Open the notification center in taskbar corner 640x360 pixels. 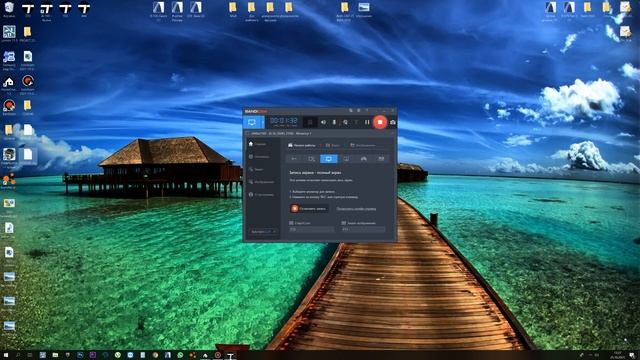(632, 355)
